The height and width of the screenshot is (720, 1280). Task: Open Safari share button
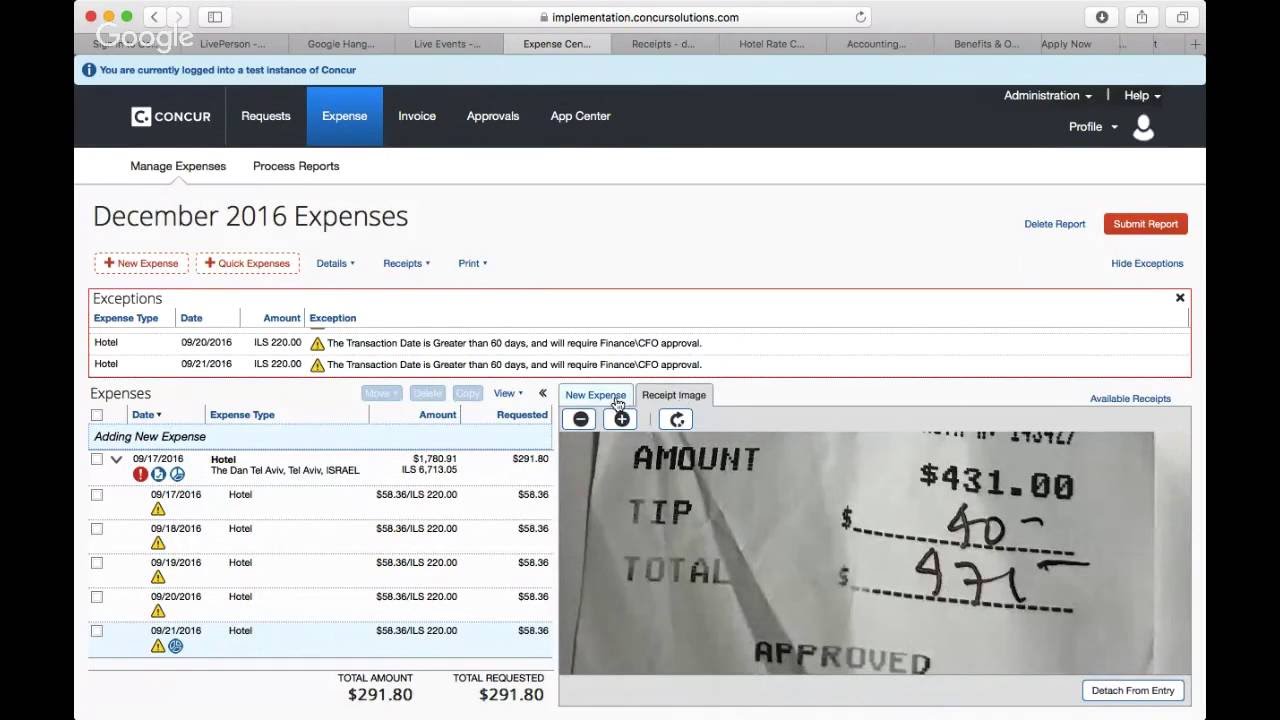pos(1142,17)
